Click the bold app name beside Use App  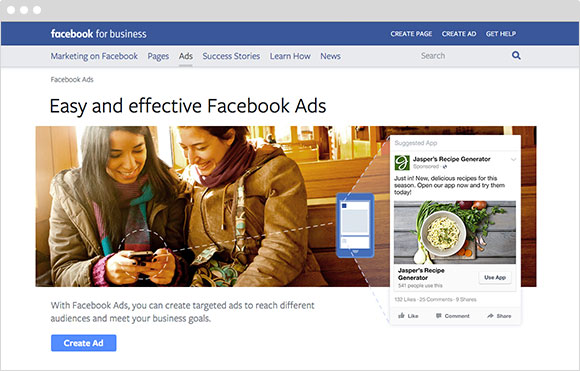[421, 274]
